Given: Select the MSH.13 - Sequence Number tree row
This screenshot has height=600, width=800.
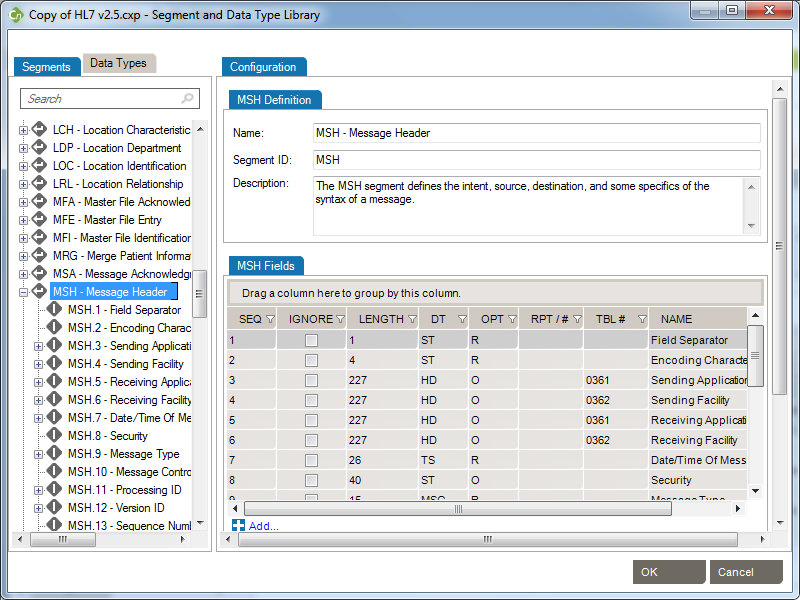Looking at the screenshot, I should coord(130,526).
